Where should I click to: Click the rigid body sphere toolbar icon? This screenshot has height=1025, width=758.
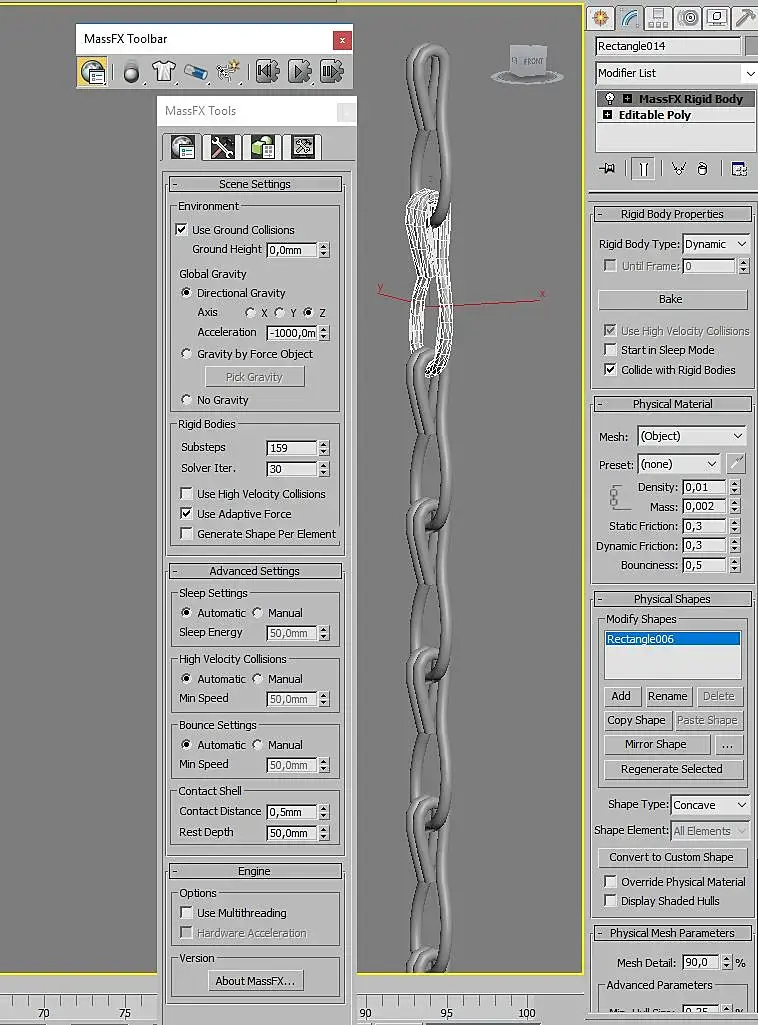131,73
